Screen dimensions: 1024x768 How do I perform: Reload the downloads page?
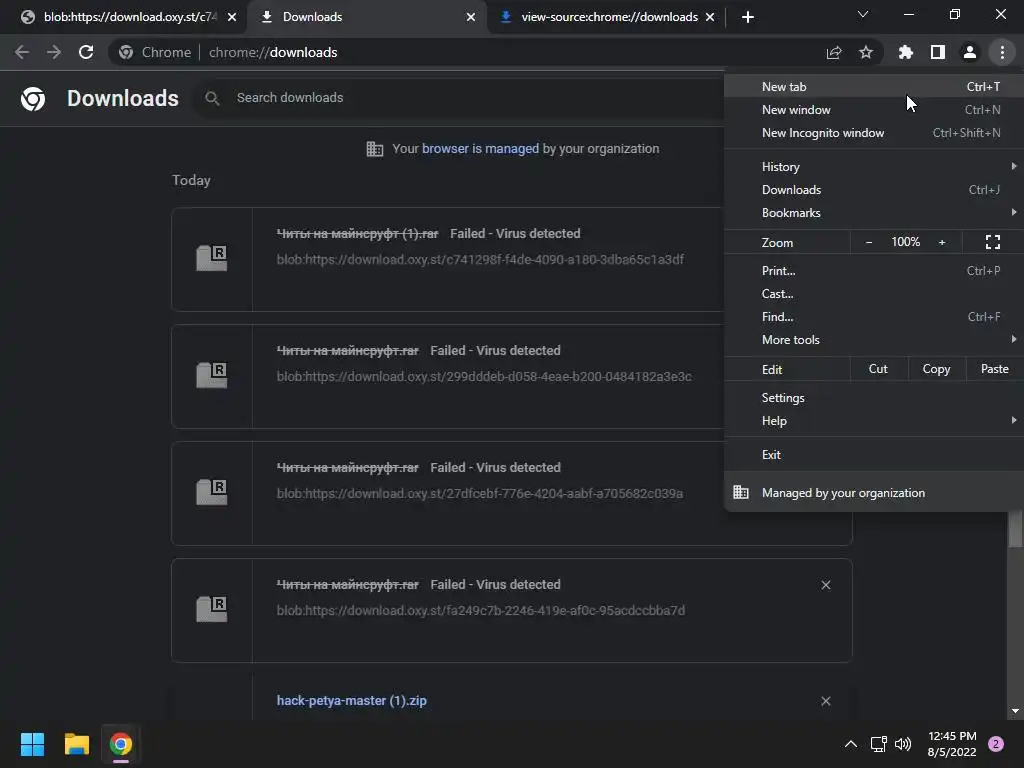86,52
